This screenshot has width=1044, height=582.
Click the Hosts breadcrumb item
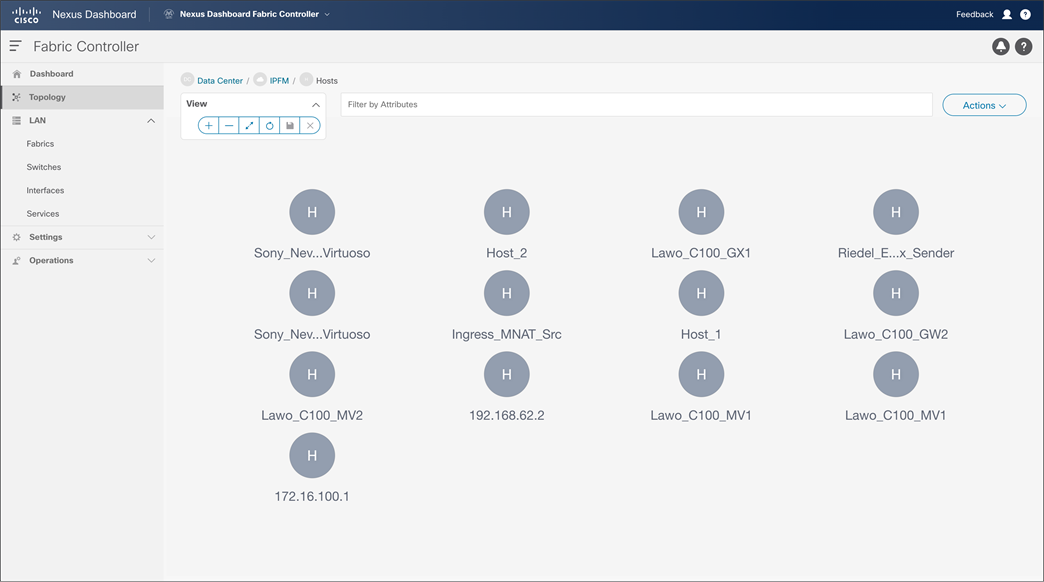pos(326,81)
